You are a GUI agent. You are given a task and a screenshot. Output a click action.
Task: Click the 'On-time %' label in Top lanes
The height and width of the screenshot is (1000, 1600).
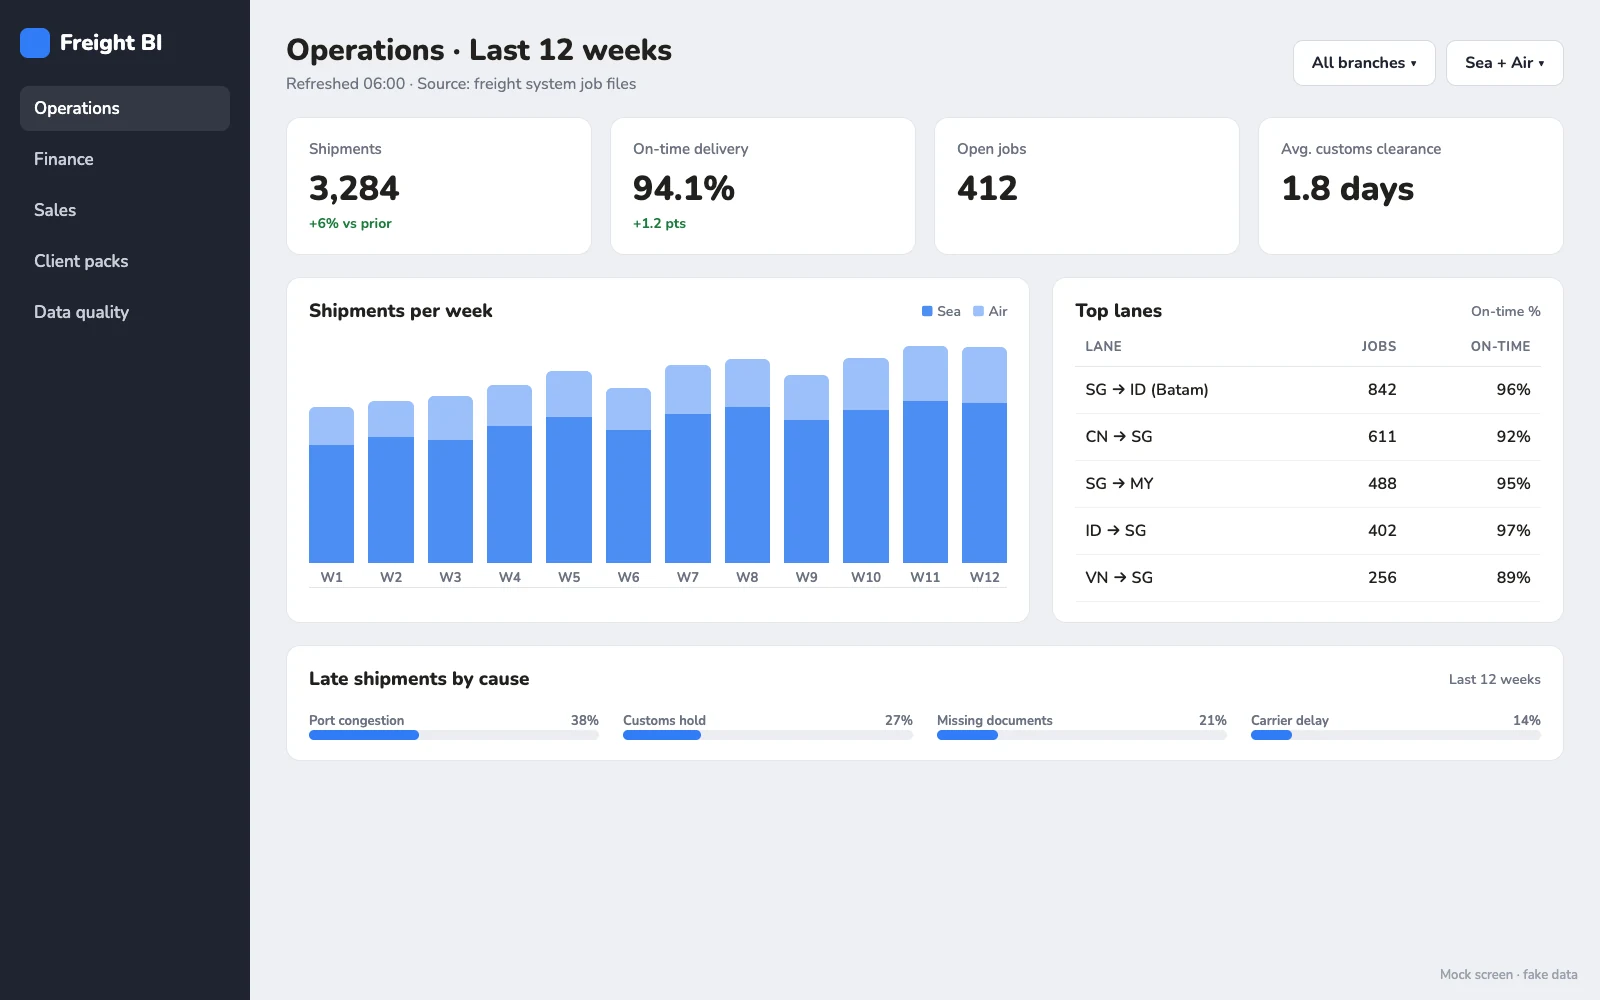pyautogui.click(x=1505, y=311)
